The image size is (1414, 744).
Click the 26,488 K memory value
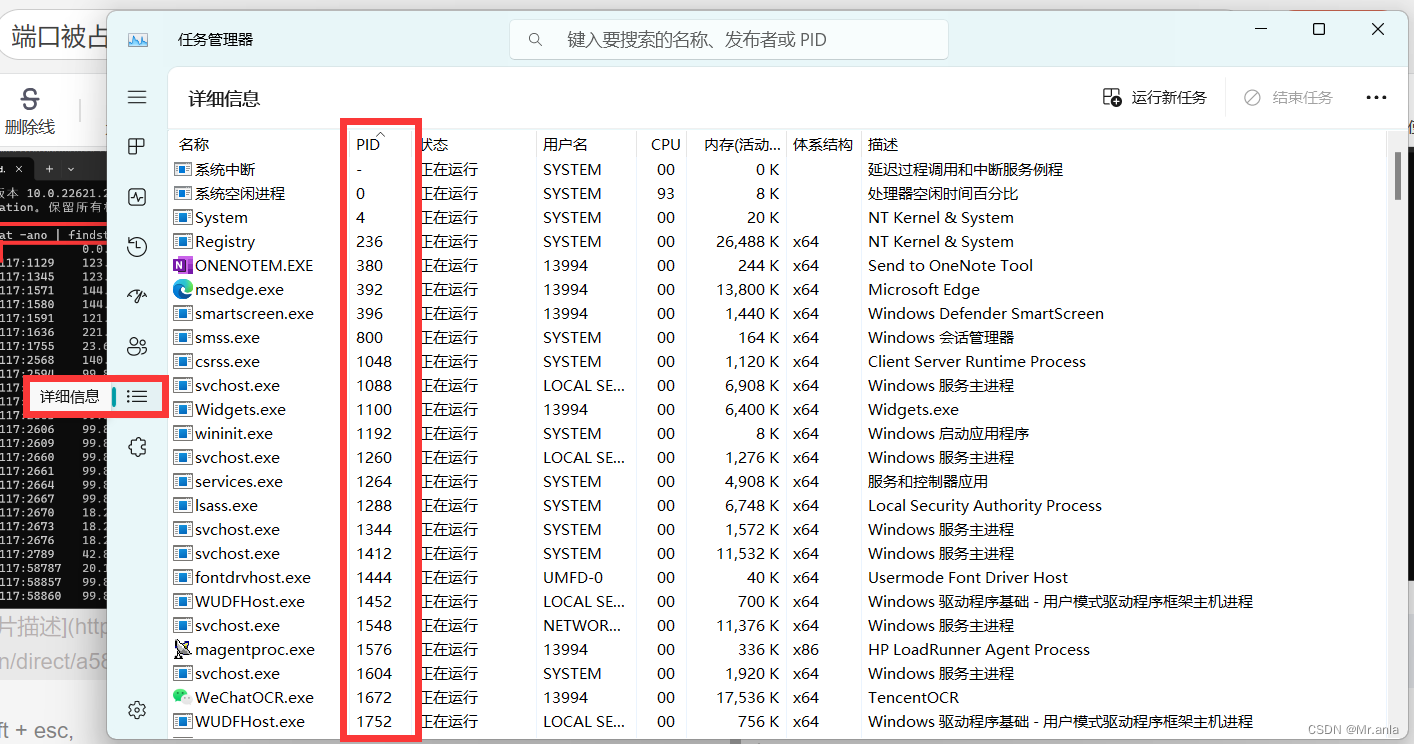(x=748, y=241)
